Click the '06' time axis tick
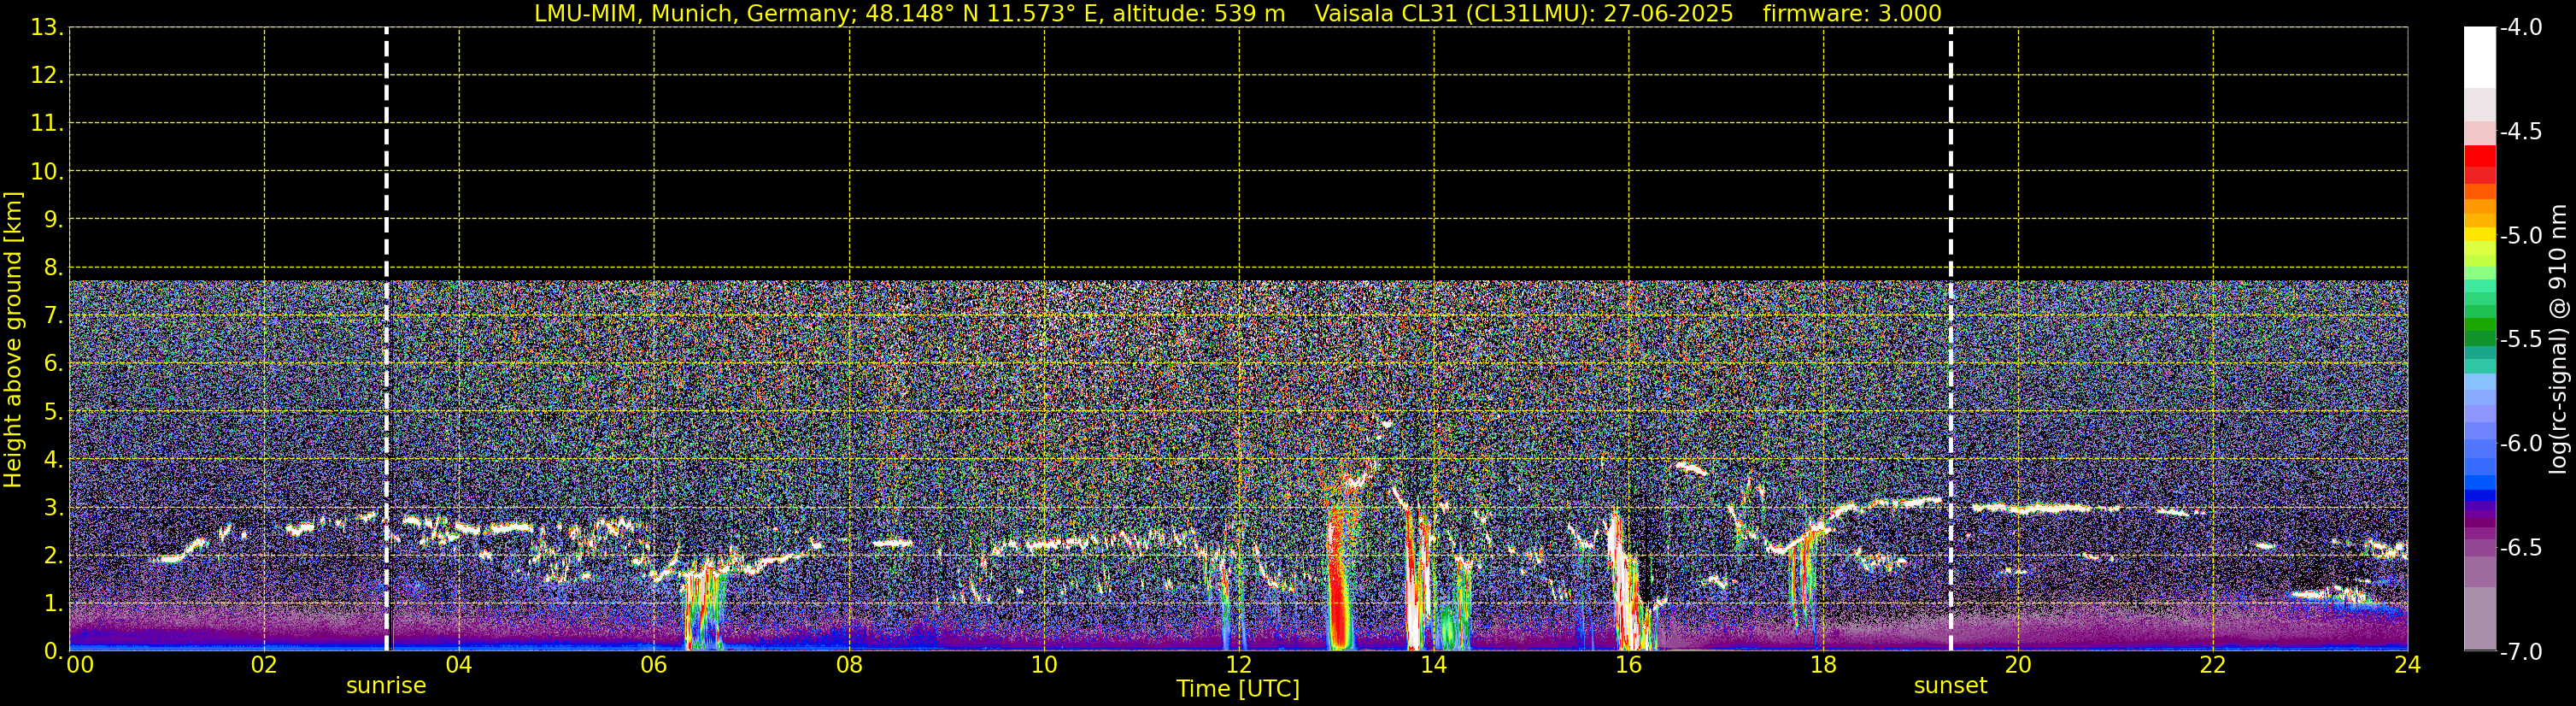Image resolution: width=2576 pixels, height=706 pixels. [654, 665]
